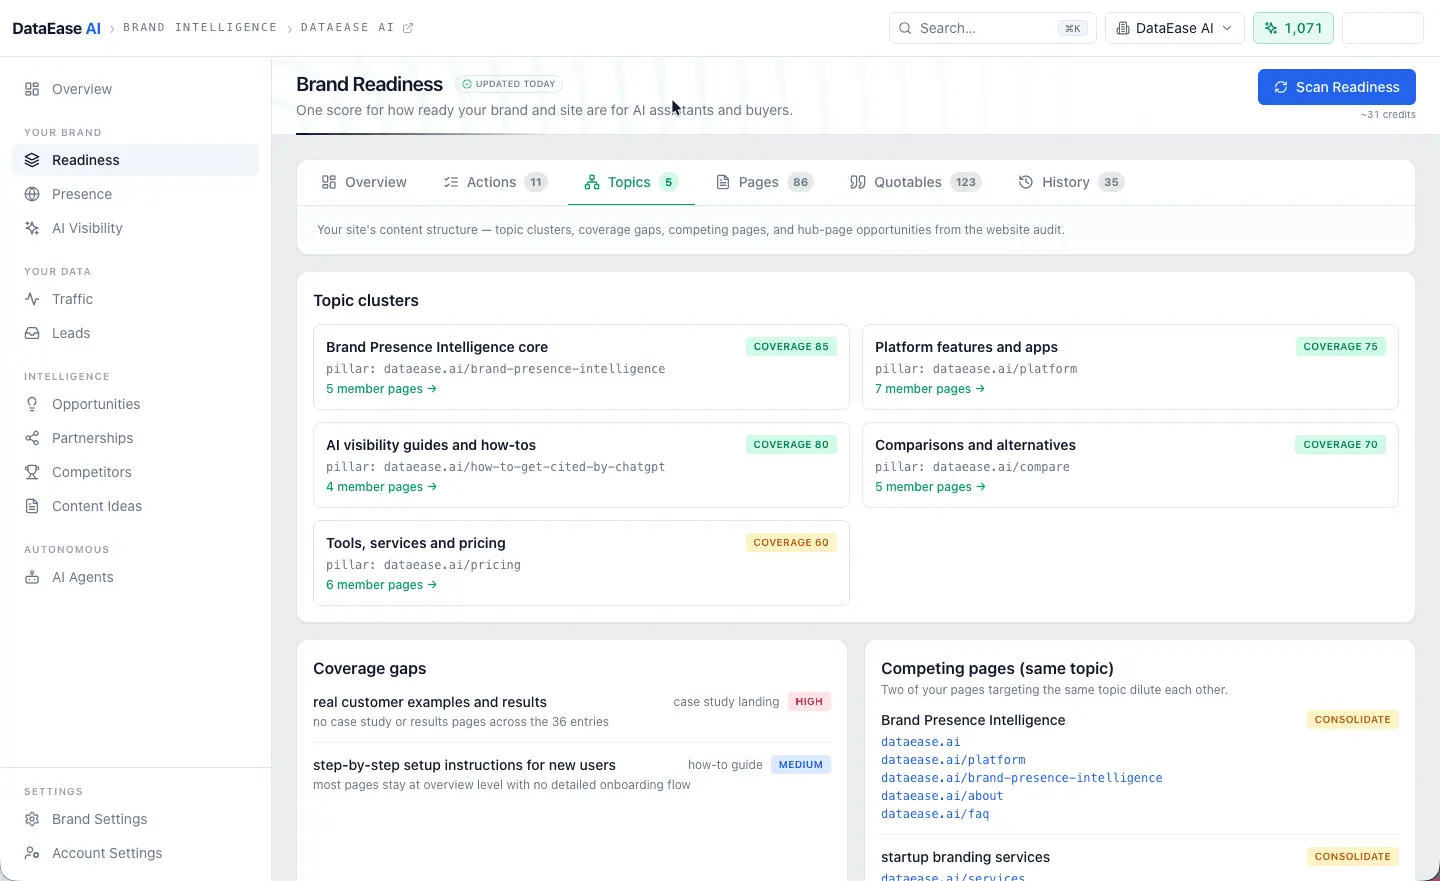This screenshot has height=881, width=1440.
Task: Open 4 member pages for AI visibility guides
Action: (381, 487)
